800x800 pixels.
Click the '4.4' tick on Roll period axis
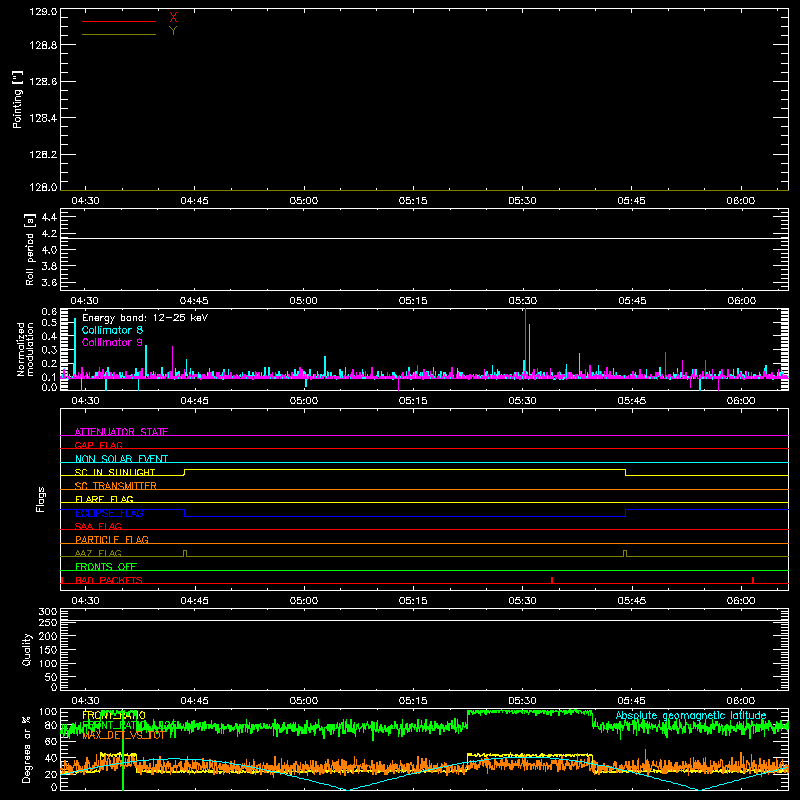point(49,217)
